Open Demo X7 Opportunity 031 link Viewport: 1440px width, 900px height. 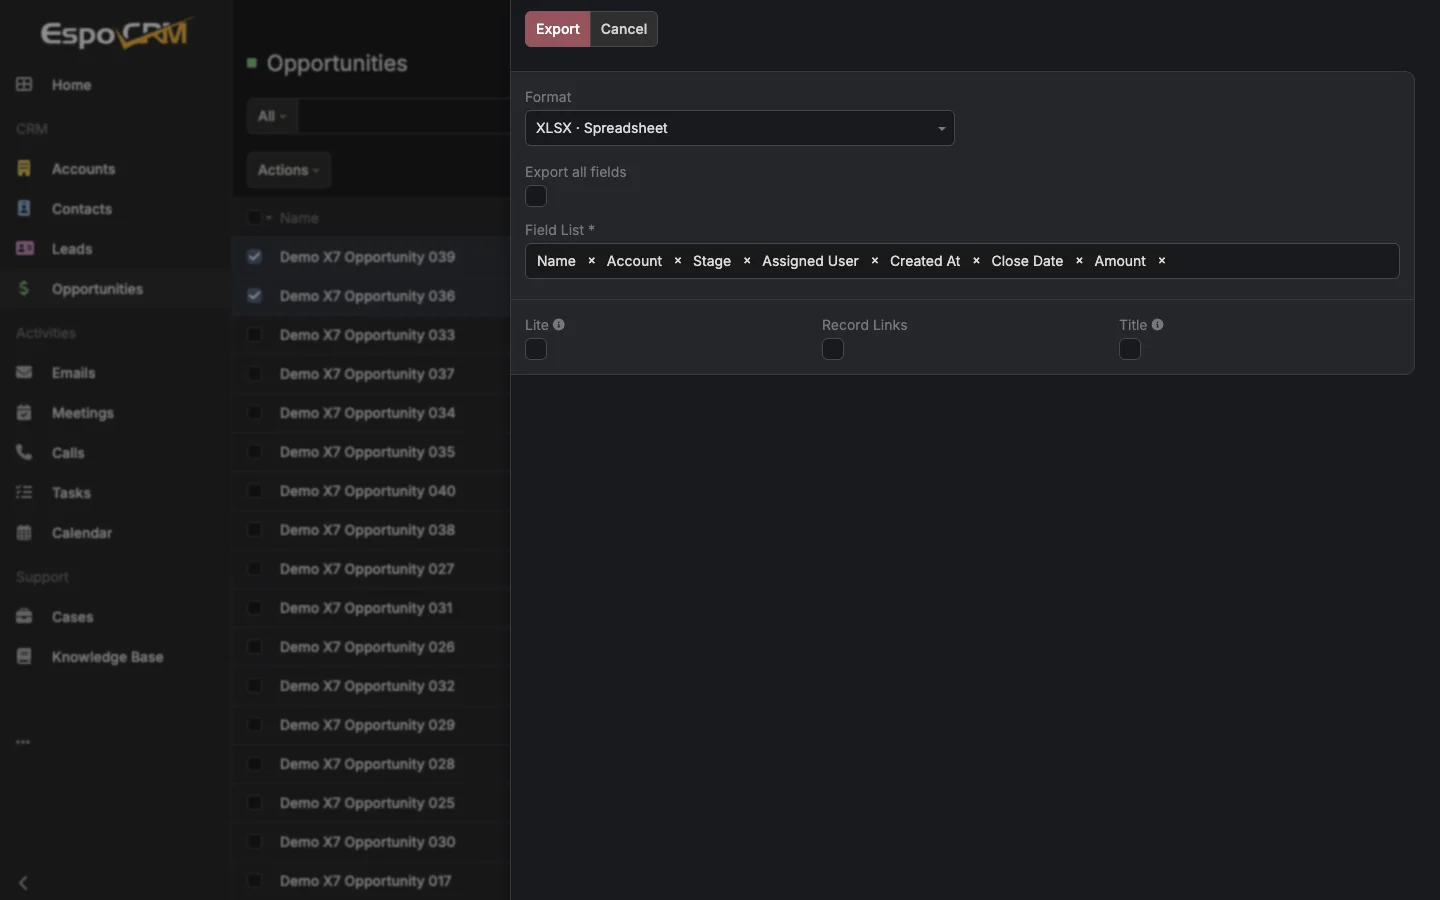366,608
